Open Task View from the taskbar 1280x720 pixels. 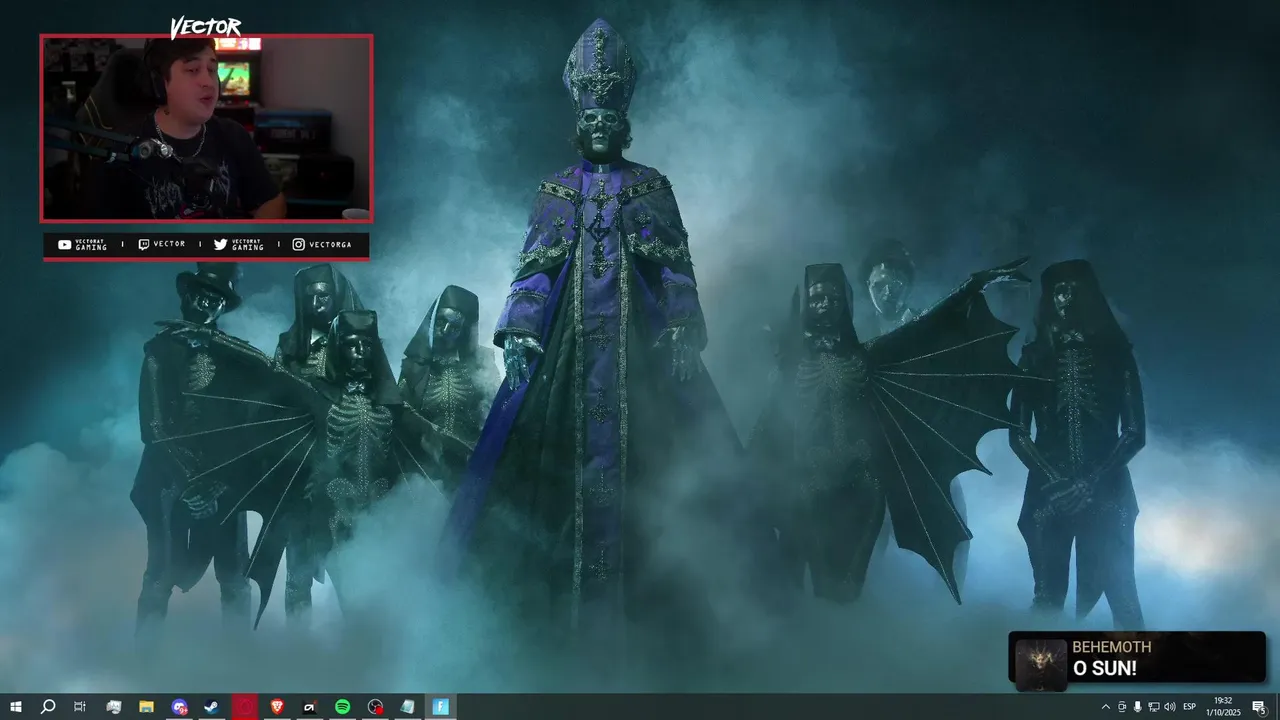(80, 707)
